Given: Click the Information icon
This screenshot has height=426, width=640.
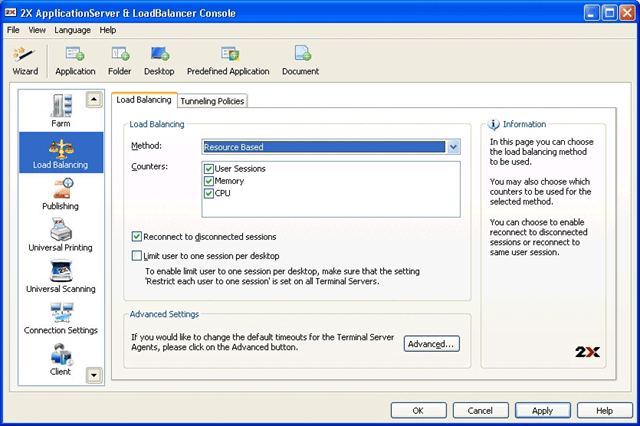Looking at the screenshot, I should click(493, 124).
